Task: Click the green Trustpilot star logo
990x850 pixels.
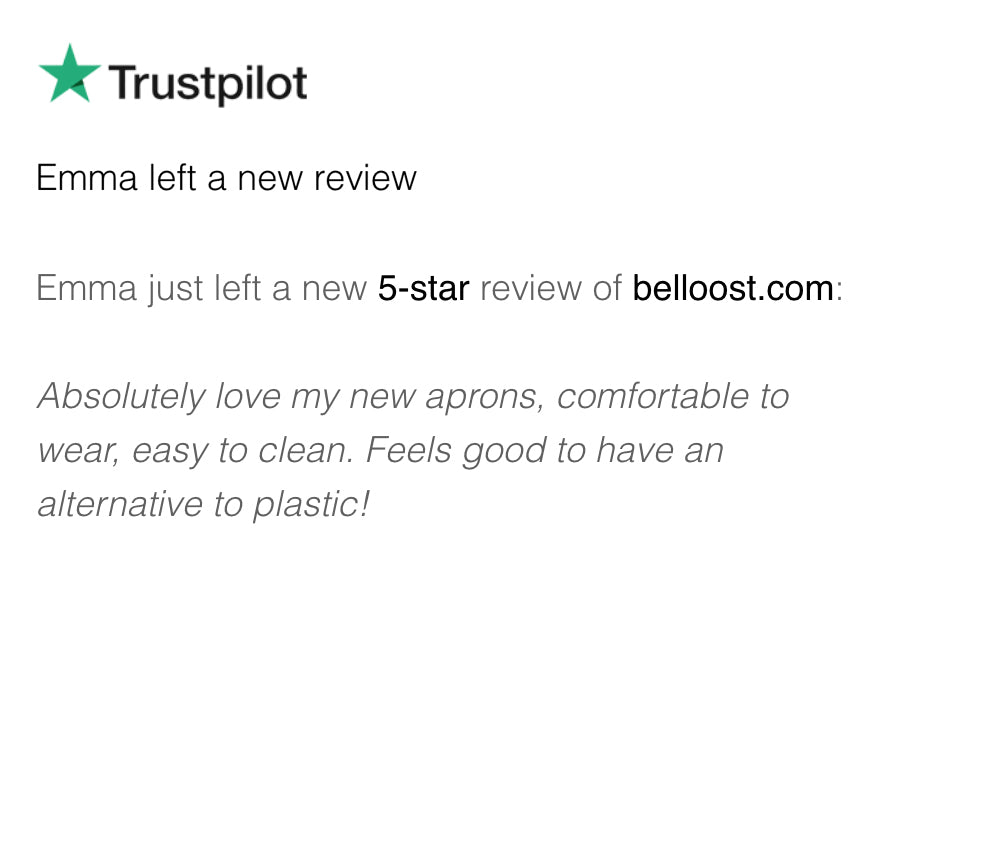Action: pos(69,73)
